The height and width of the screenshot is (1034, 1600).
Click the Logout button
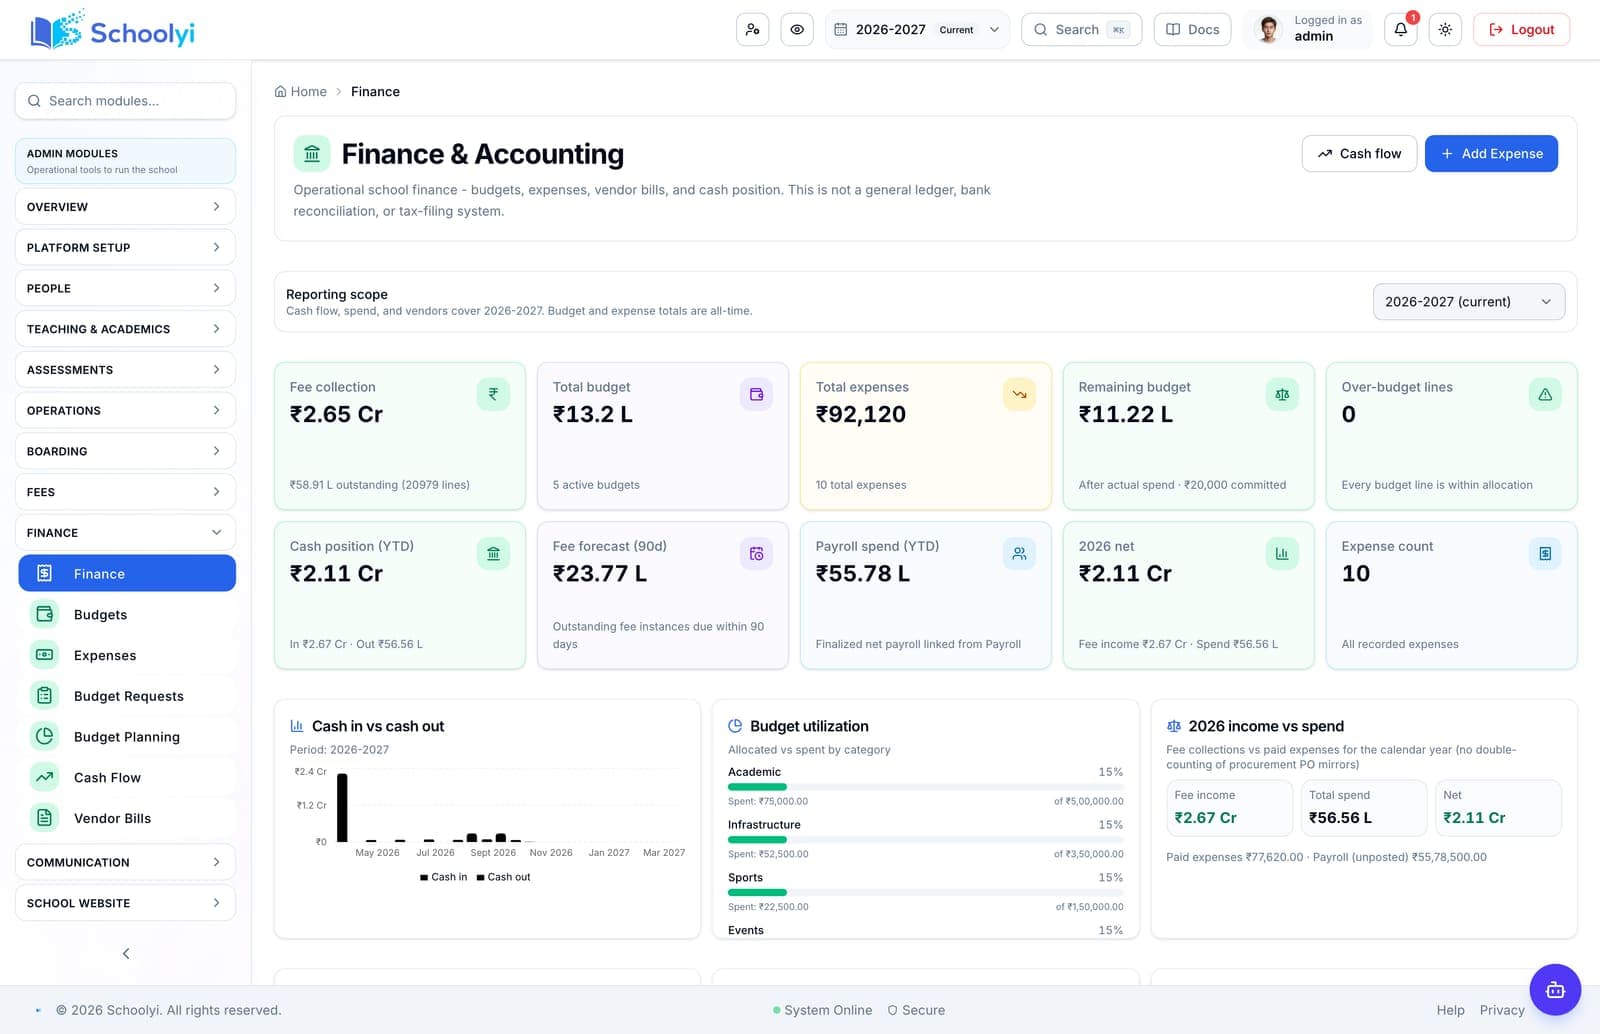(x=1521, y=30)
